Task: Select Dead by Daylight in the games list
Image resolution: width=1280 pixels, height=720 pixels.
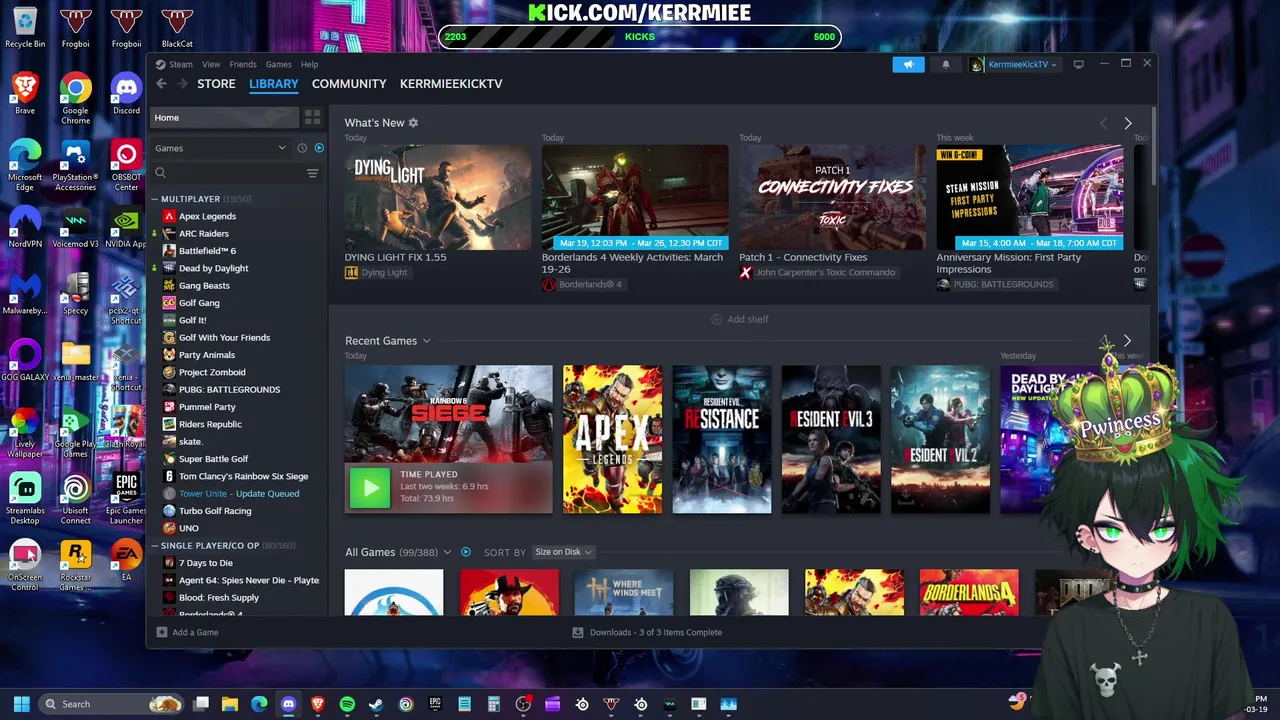Action: coord(213,268)
